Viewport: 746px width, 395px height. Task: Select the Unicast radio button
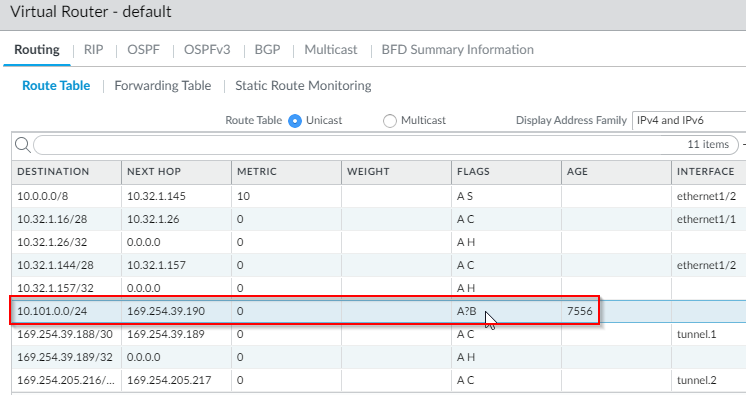(x=295, y=121)
